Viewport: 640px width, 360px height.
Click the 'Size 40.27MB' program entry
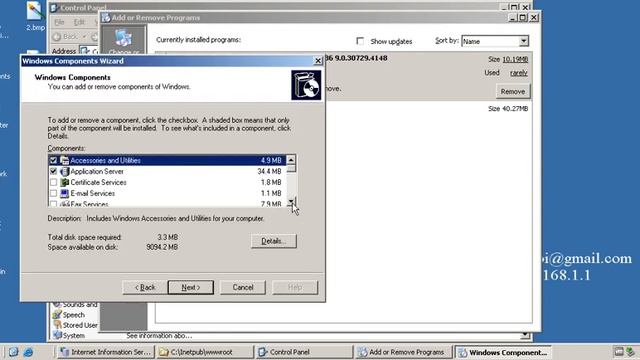tap(508, 109)
